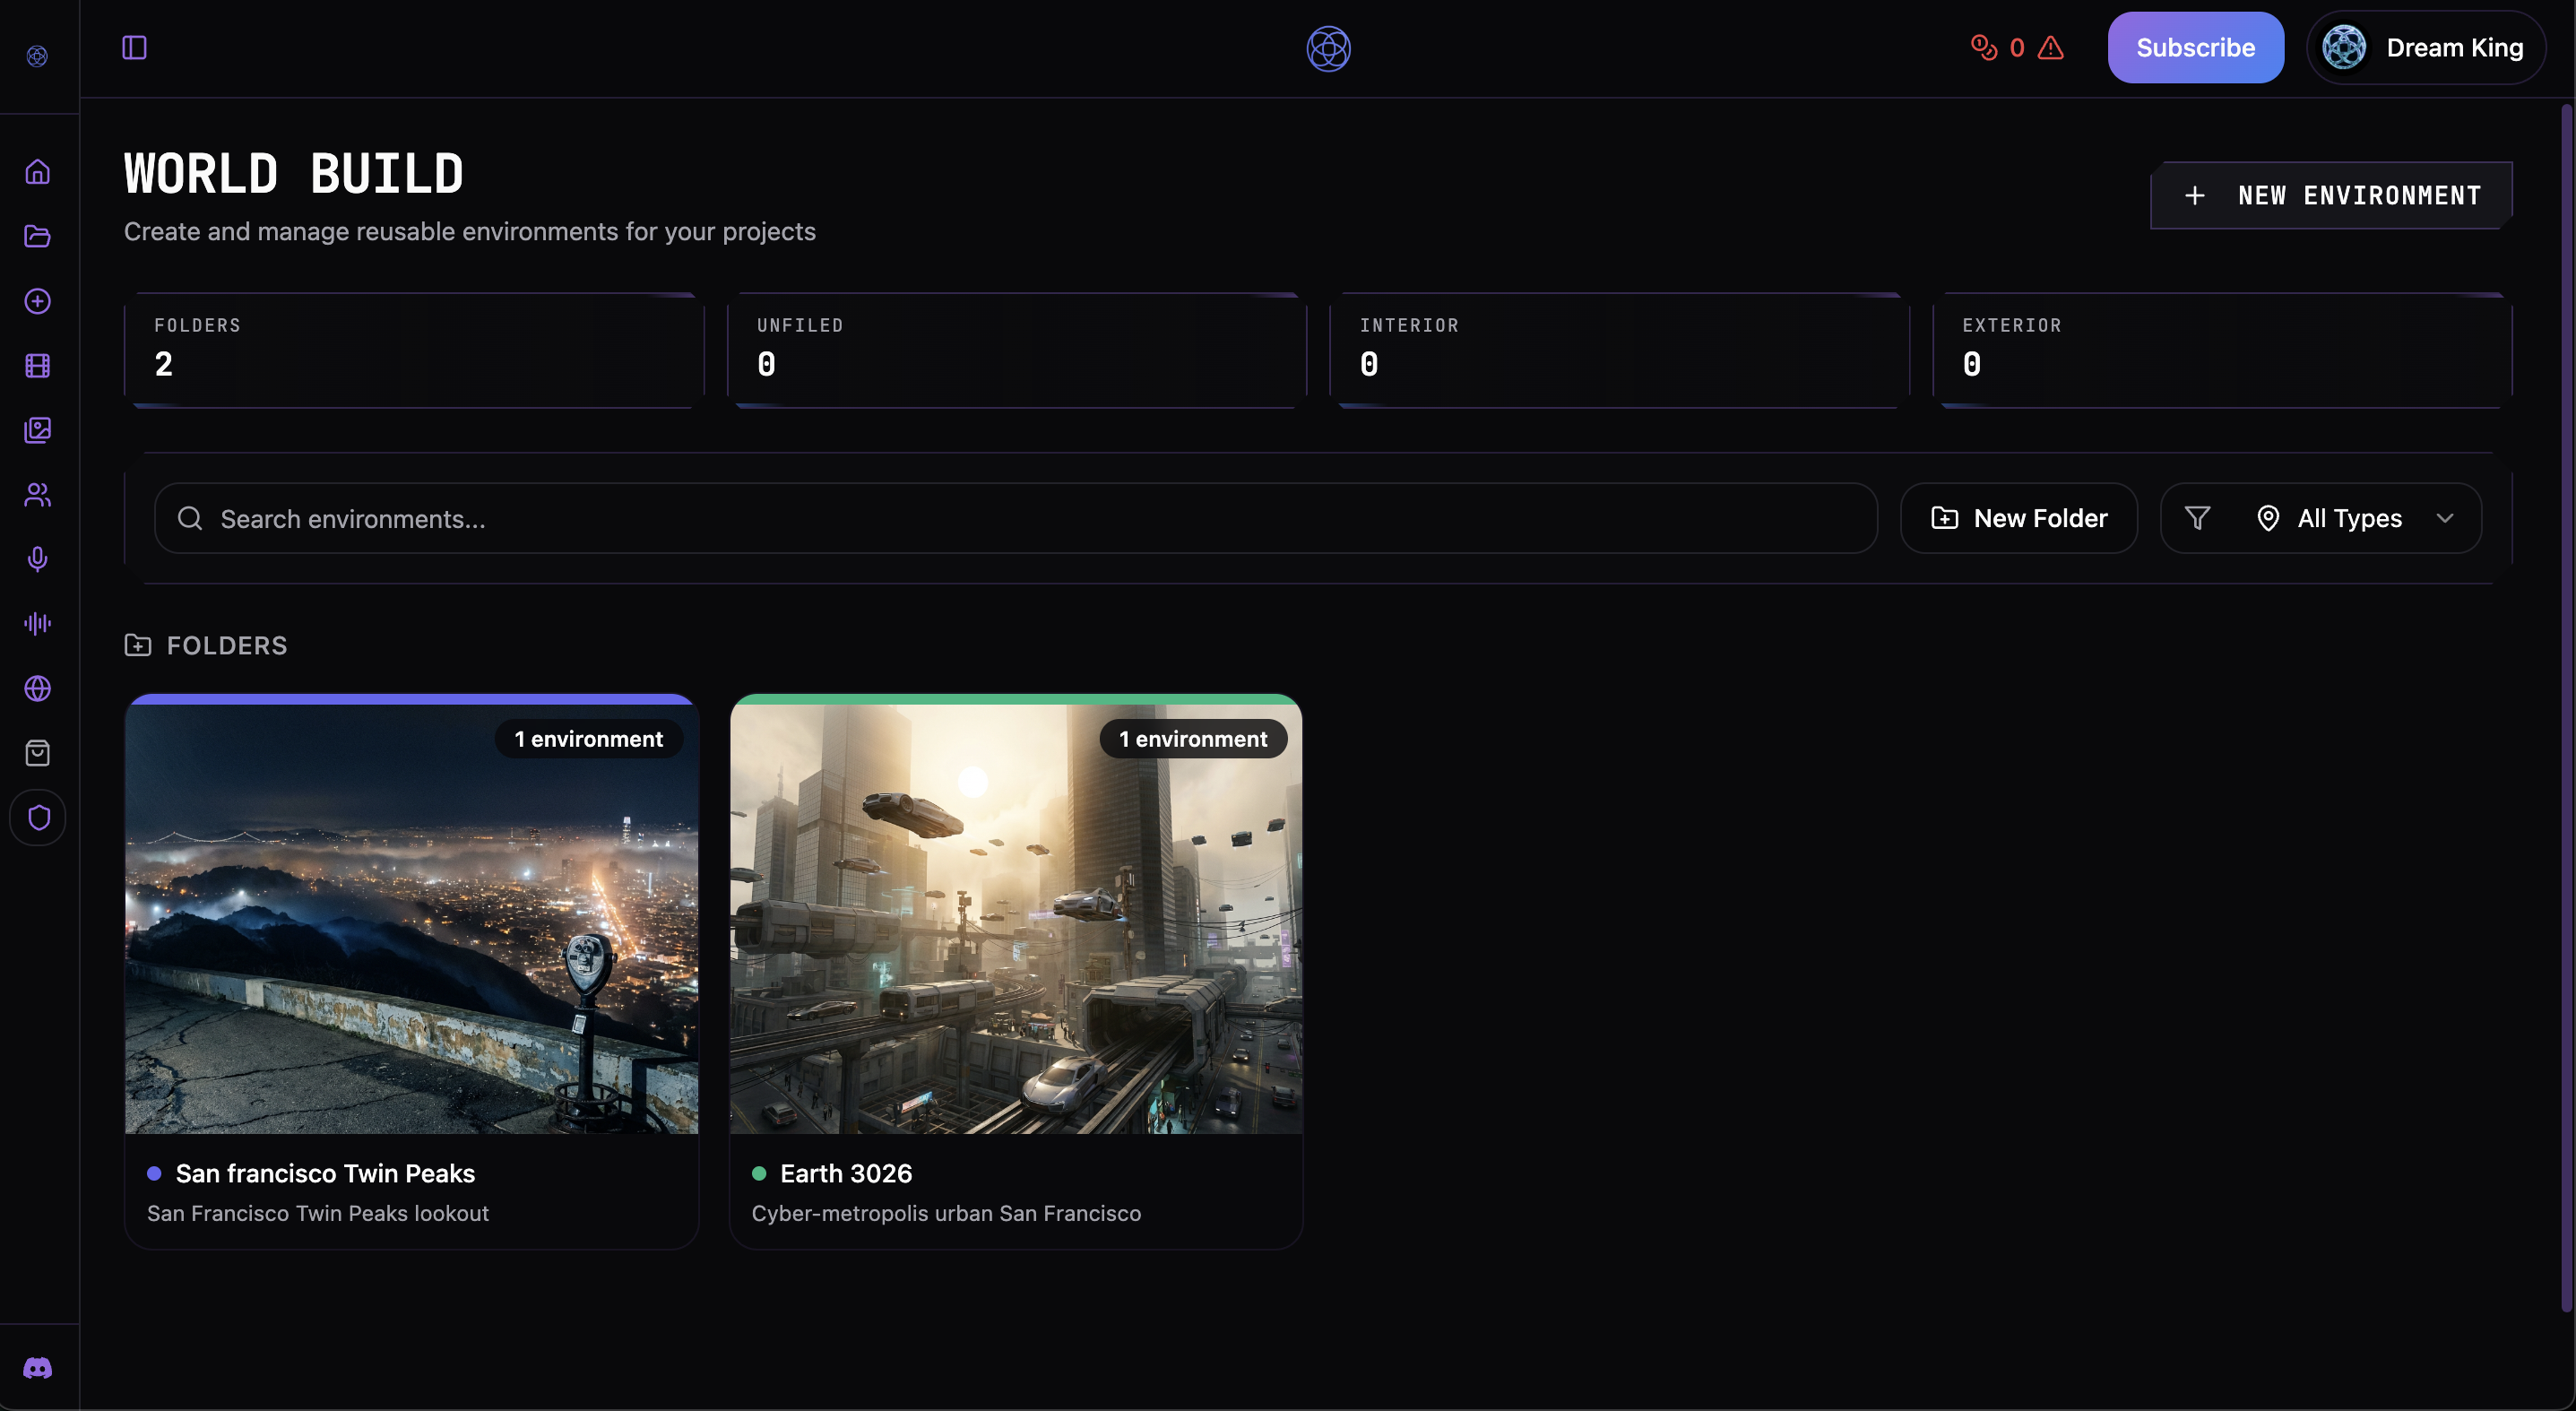Click the Search environments field
2576x1411 pixels.
[1015, 519]
